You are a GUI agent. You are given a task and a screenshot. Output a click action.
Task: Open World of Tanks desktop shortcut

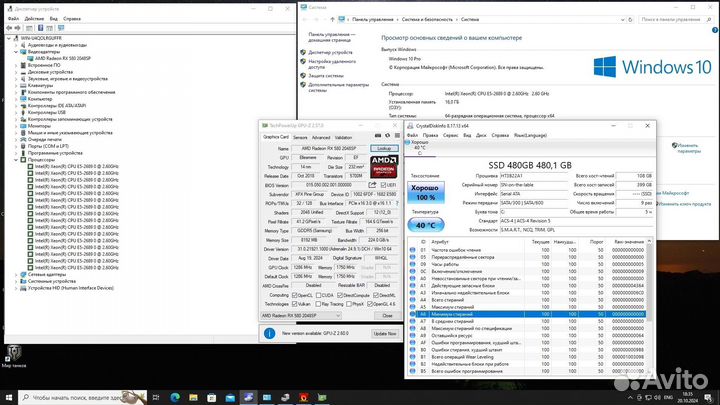[14, 356]
